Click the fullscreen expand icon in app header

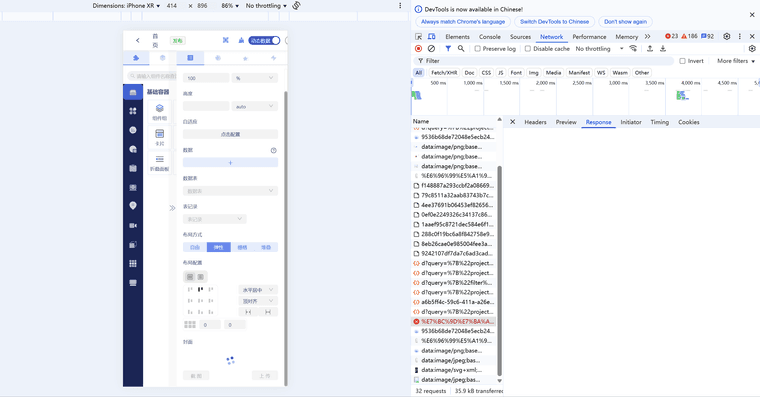click(225, 40)
